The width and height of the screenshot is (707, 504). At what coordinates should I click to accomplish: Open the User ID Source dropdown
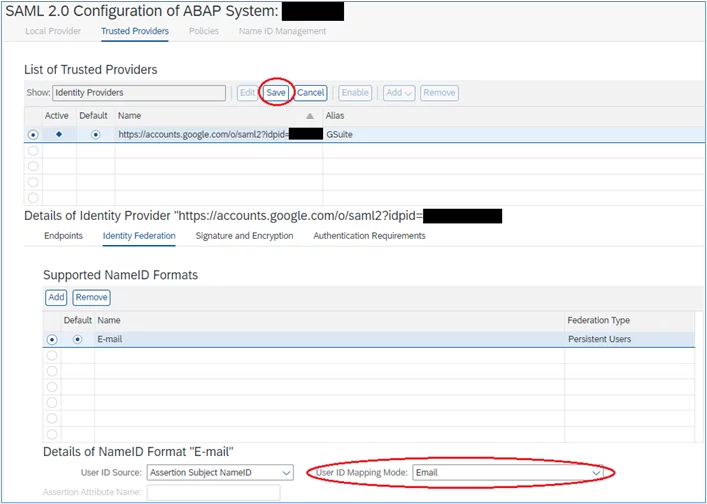[220, 472]
